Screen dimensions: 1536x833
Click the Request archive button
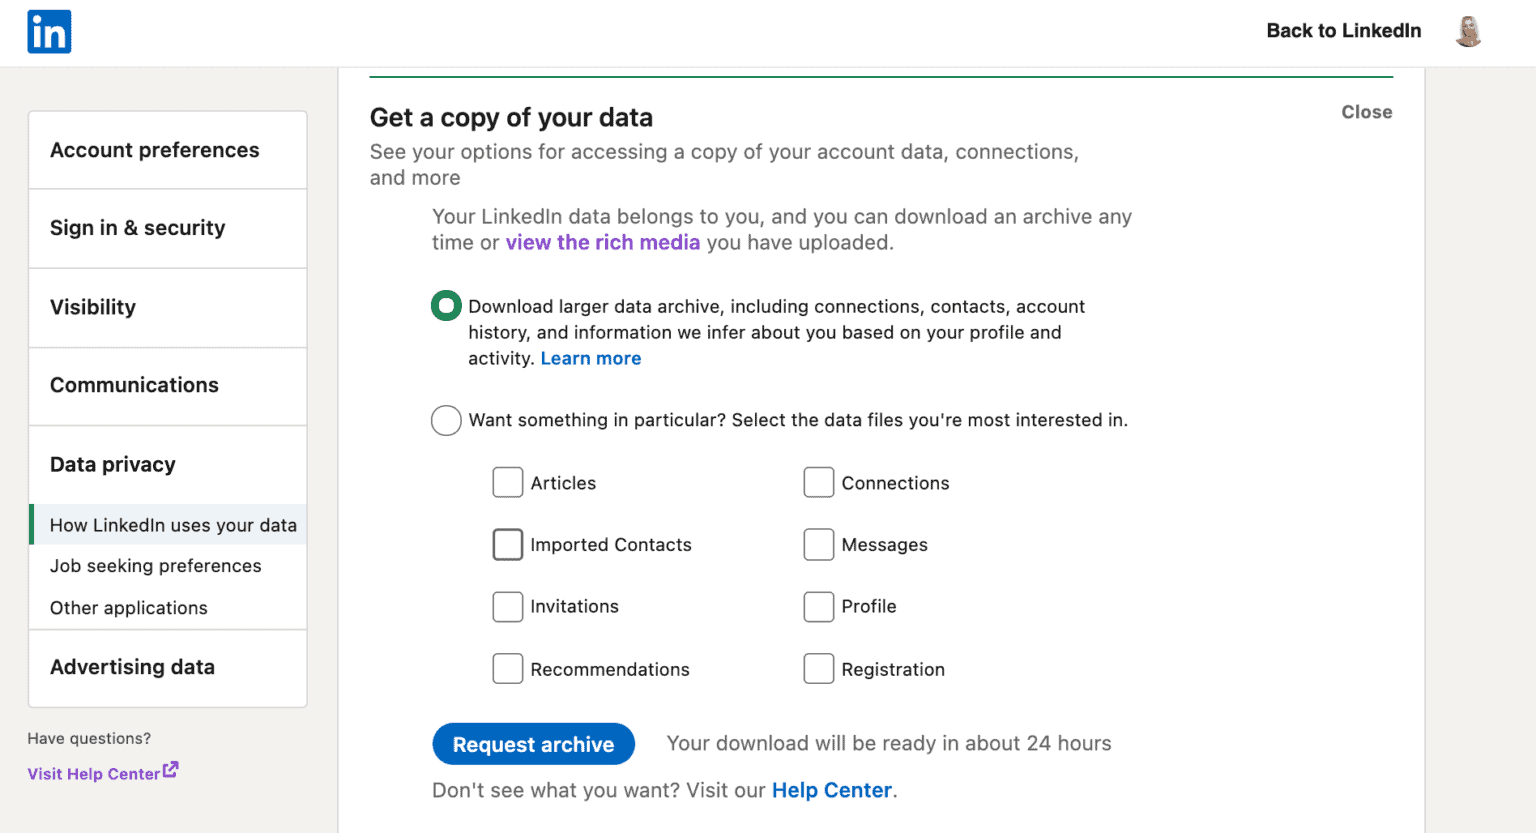click(x=533, y=744)
